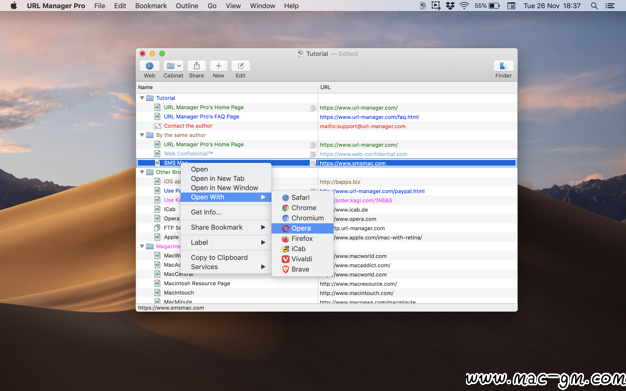Viewport: 626px width, 391px height.
Task: Select Open in New Tab
Action: click(226, 179)
